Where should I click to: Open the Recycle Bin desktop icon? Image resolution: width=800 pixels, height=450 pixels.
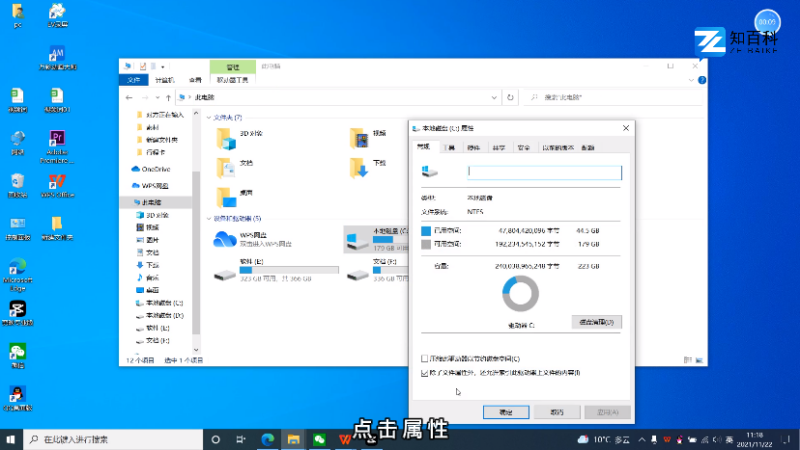[x=17, y=181]
